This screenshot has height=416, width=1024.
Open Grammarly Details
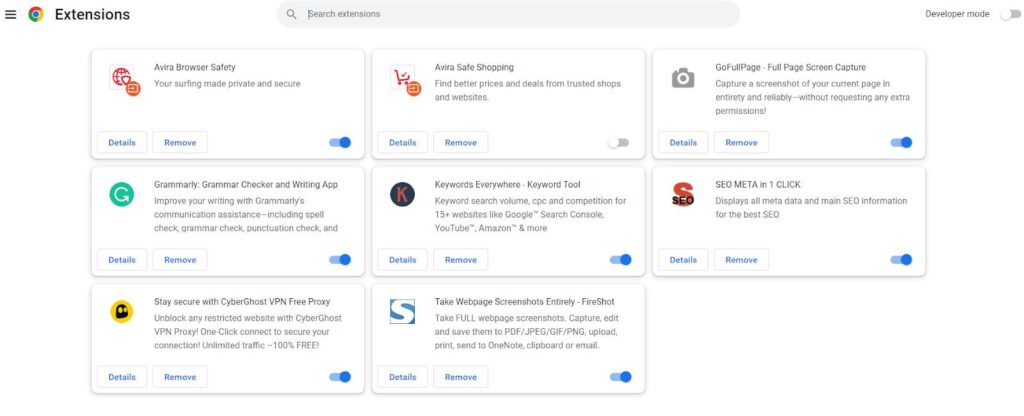click(122, 259)
